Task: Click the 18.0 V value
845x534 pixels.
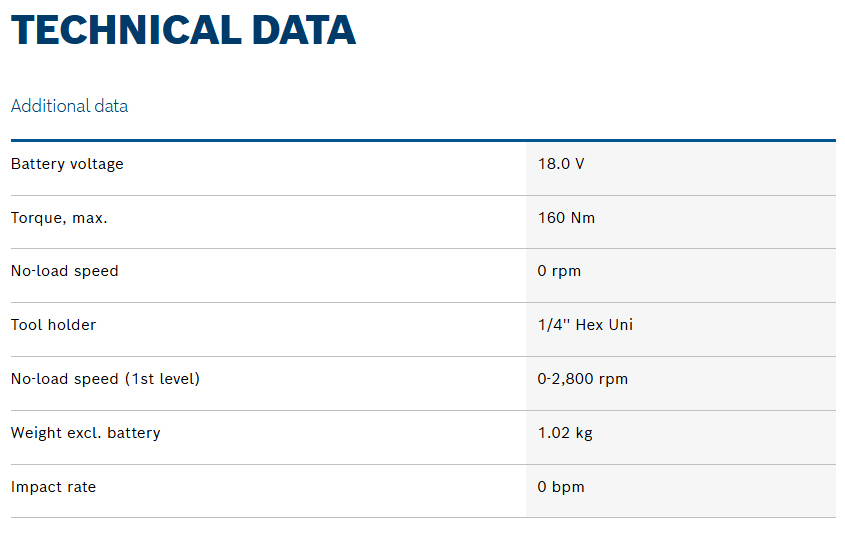Action: point(560,164)
